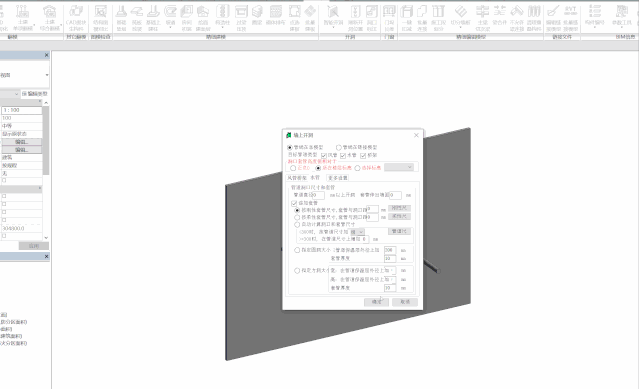
Task: Select 按柔性套管尺寸 radio option
Action: pyautogui.click(x=297, y=218)
